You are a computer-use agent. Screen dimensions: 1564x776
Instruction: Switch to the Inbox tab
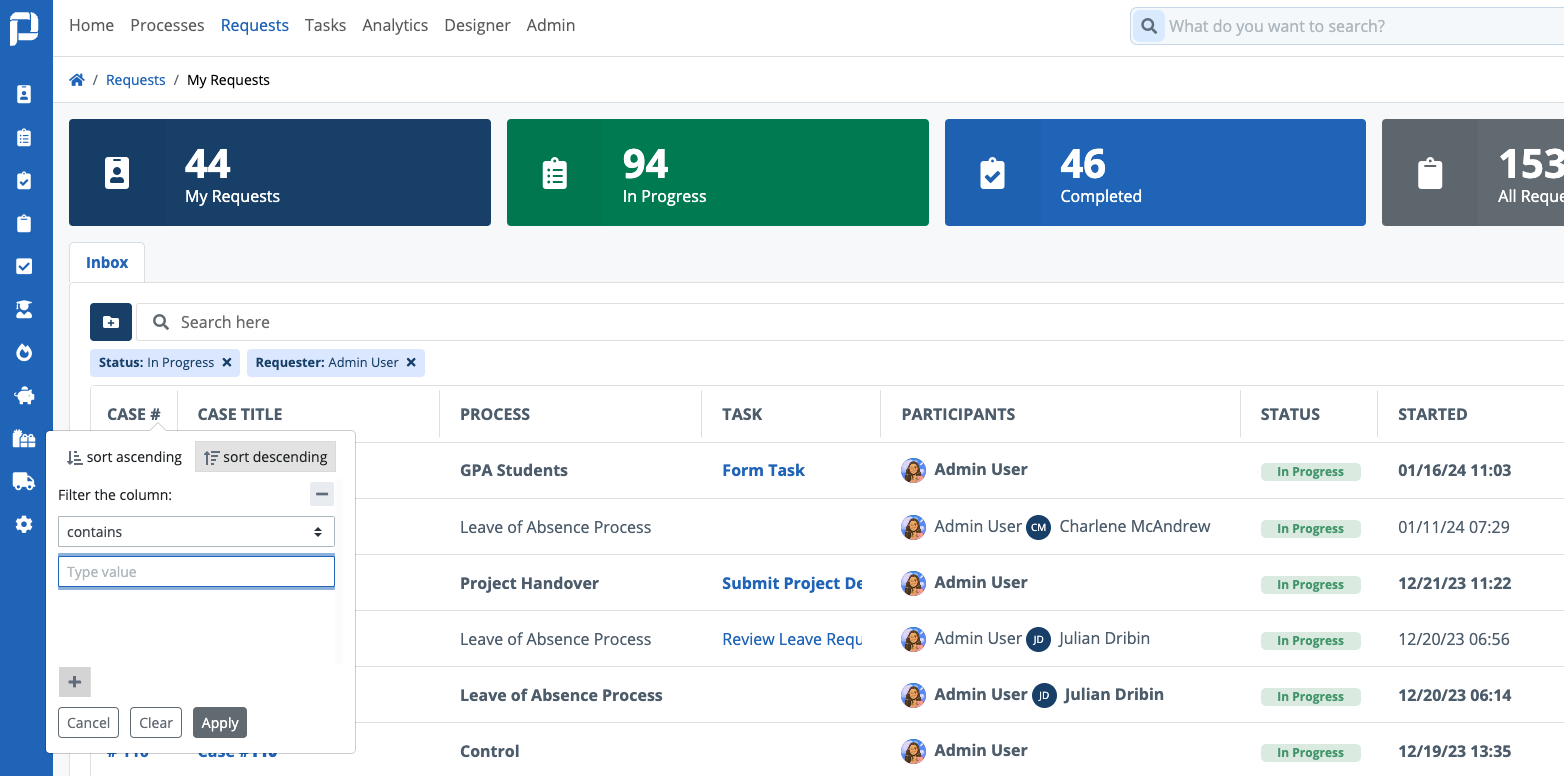click(x=107, y=263)
